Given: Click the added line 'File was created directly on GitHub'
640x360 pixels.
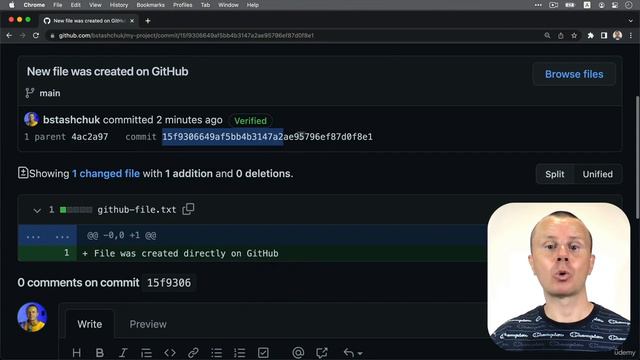Looking at the screenshot, I should 186,253.
